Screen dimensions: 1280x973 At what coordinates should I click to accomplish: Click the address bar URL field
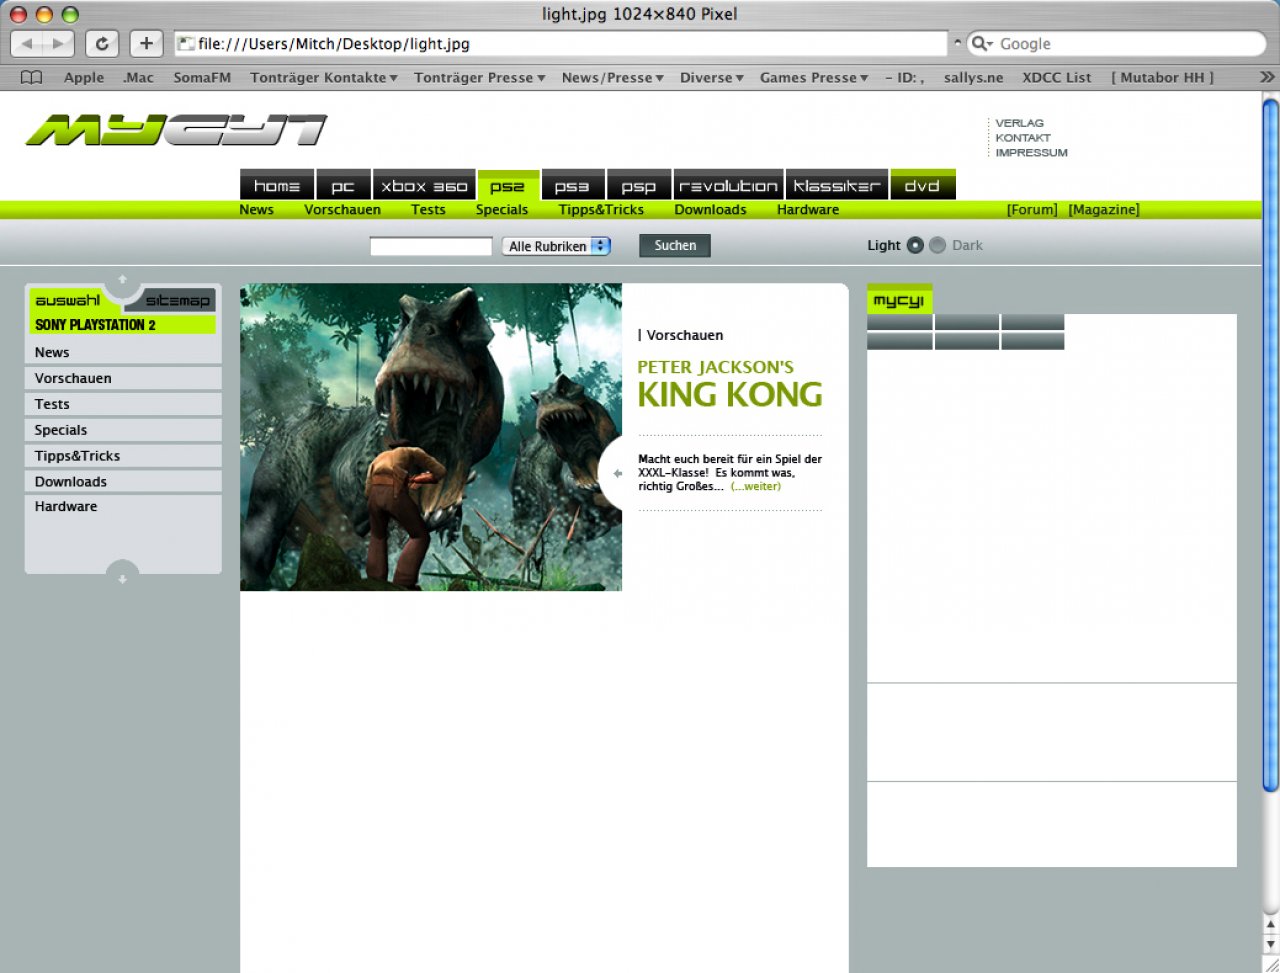coord(560,44)
